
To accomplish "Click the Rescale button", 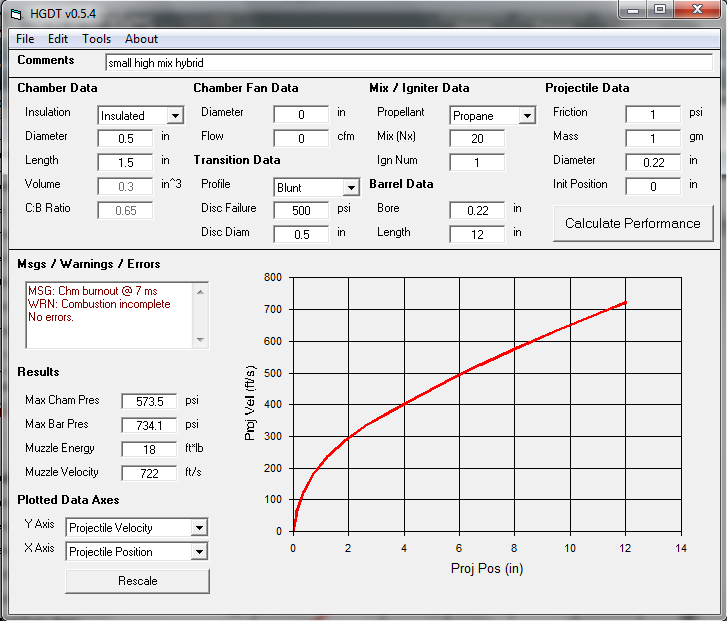I will pyautogui.click(x=137, y=581).
